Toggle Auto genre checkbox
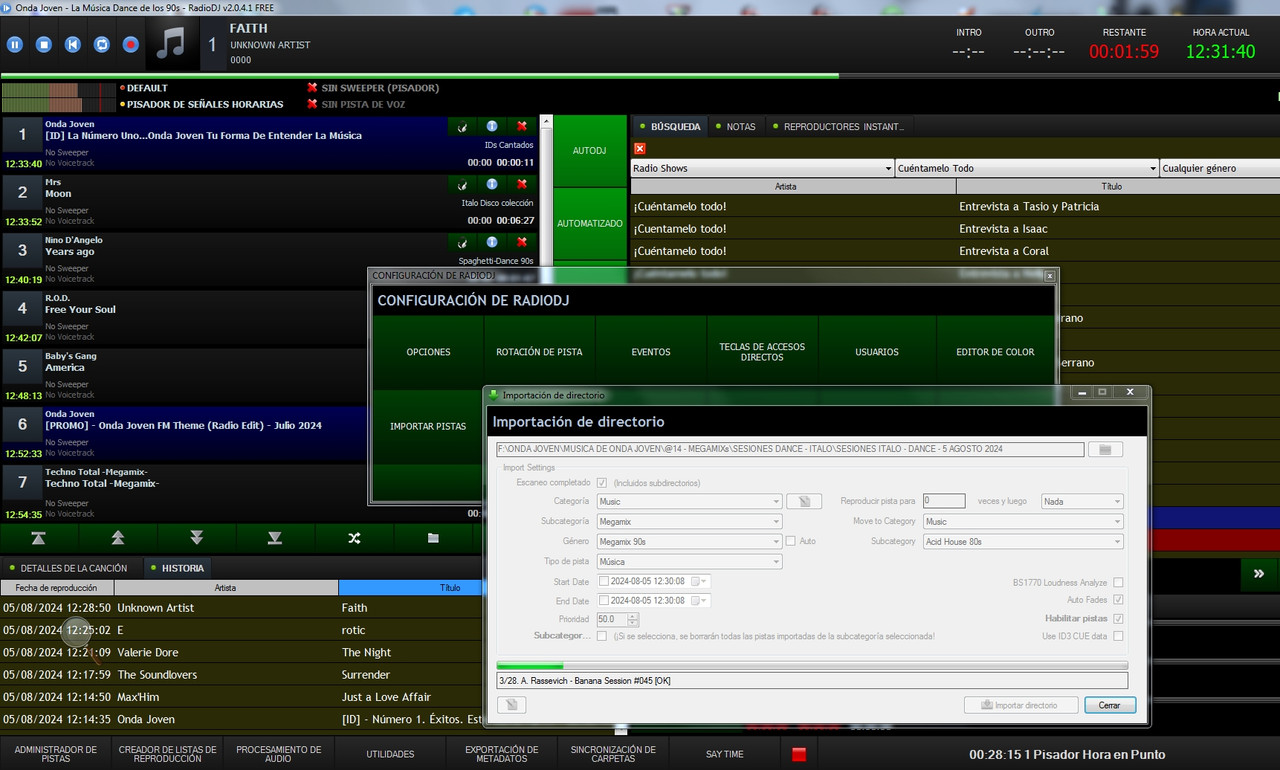Image resolution: width=1280 pixels, height=770 pixels. pos(791,541)
